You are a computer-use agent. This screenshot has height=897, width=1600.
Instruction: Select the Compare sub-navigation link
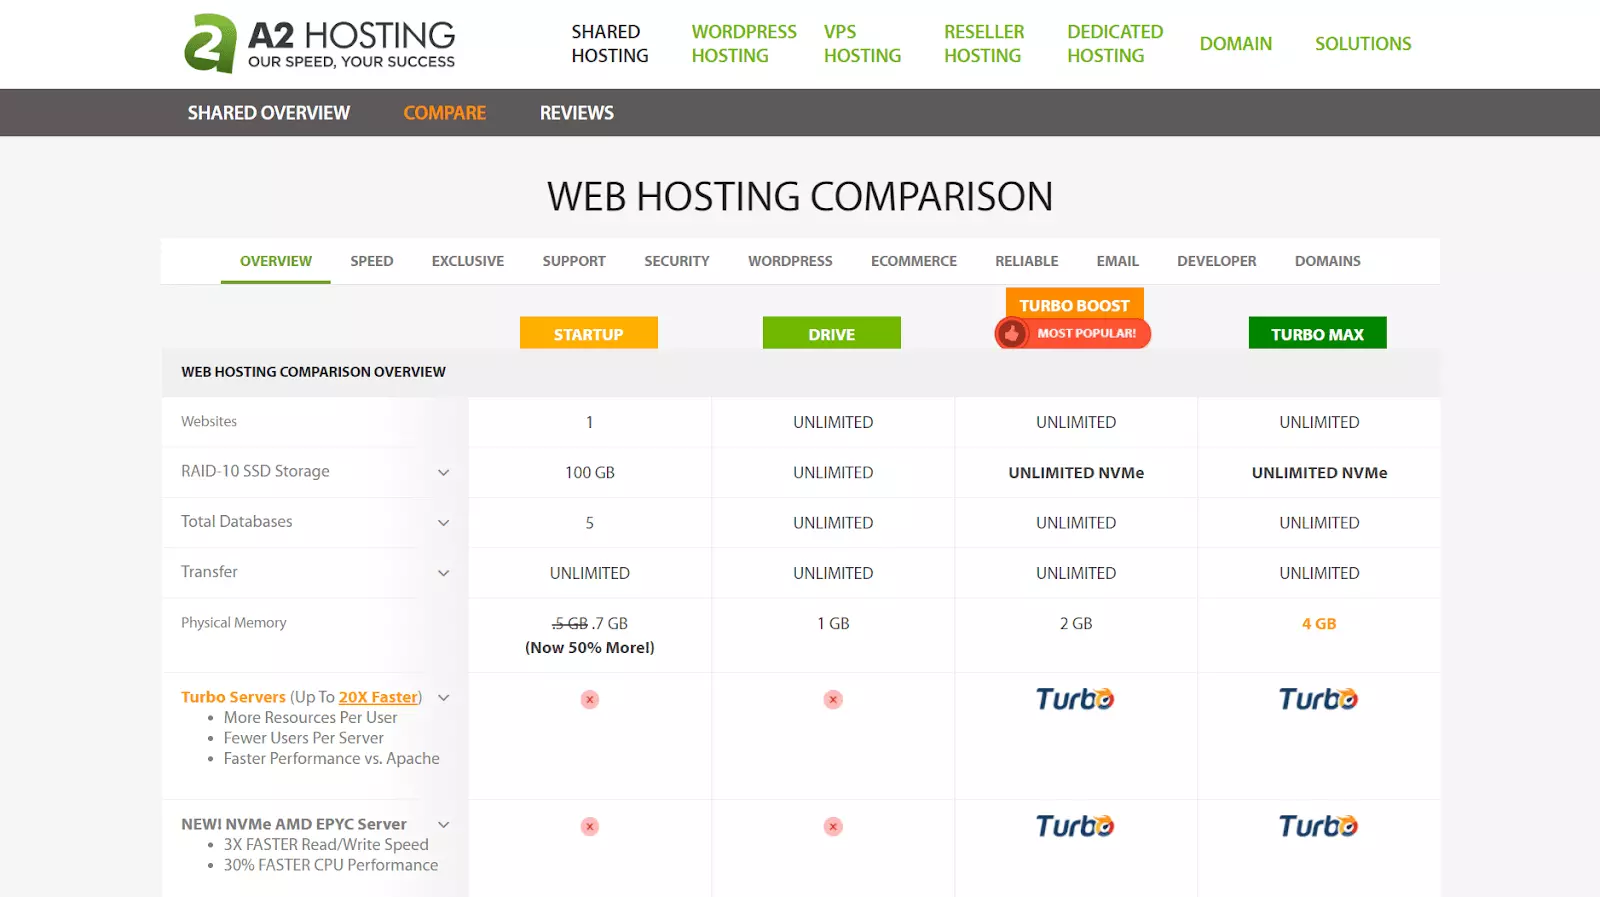[x=445, y=113]
